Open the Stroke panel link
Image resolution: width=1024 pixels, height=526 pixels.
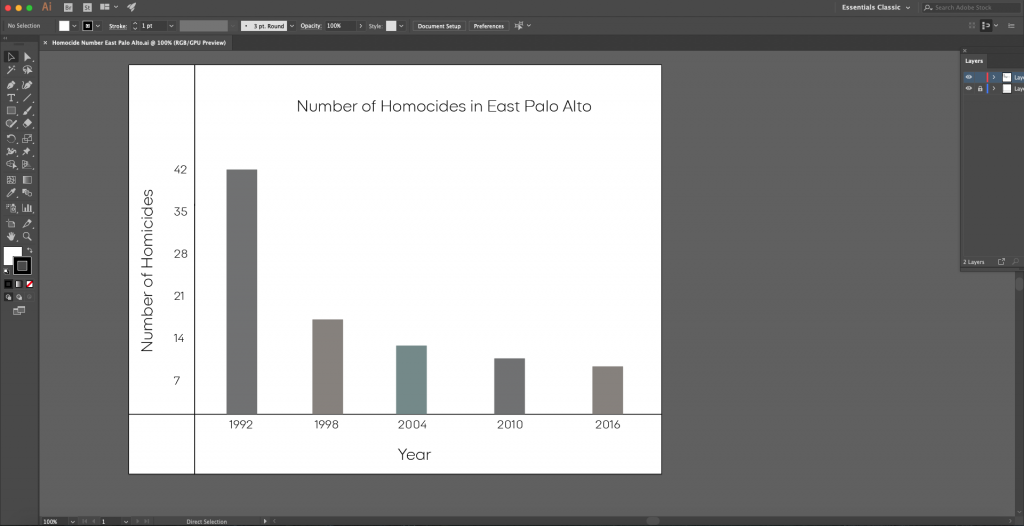(118, 26)
